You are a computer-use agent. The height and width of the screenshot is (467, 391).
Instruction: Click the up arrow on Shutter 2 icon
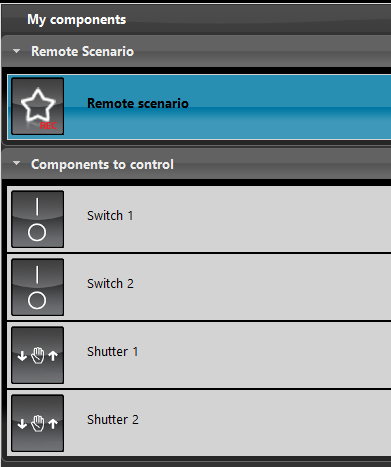pos(53,424)
